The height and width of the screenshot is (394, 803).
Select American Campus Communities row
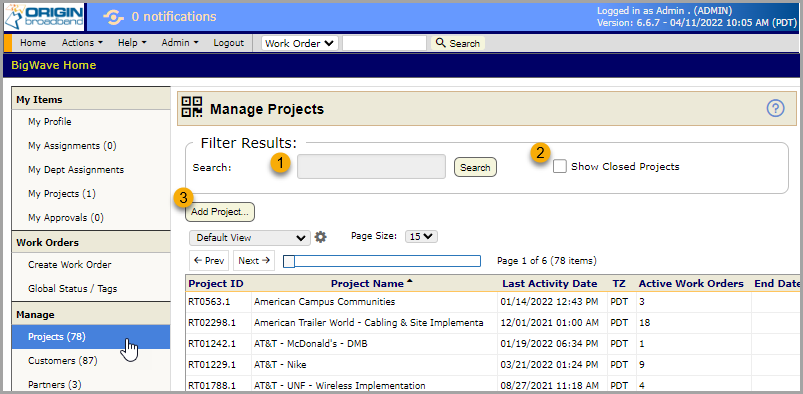pos(324,302)
